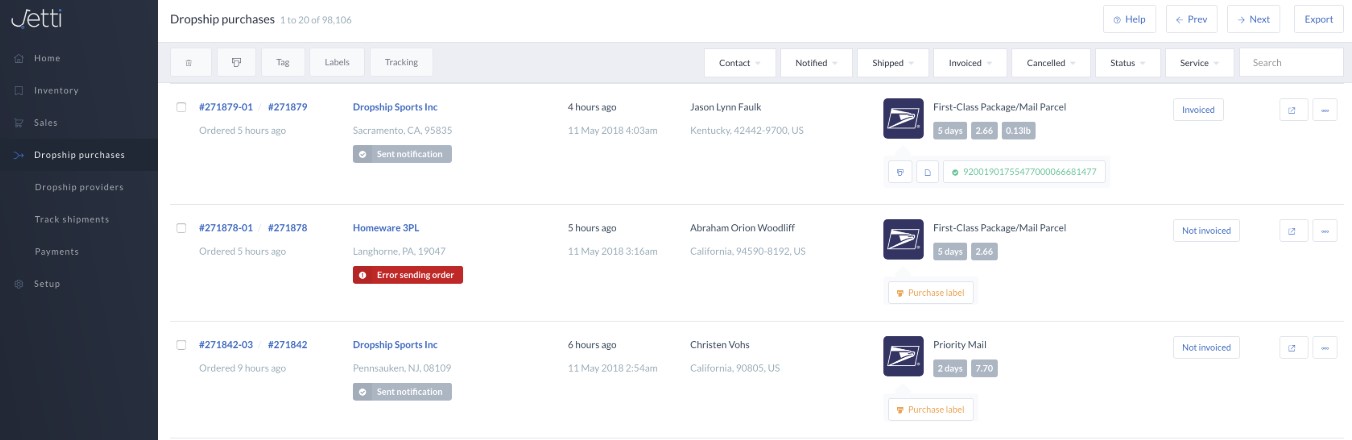Click print label icon under first shipment
This screenshot has height=440, width=1352.
[x=900, y=172]
